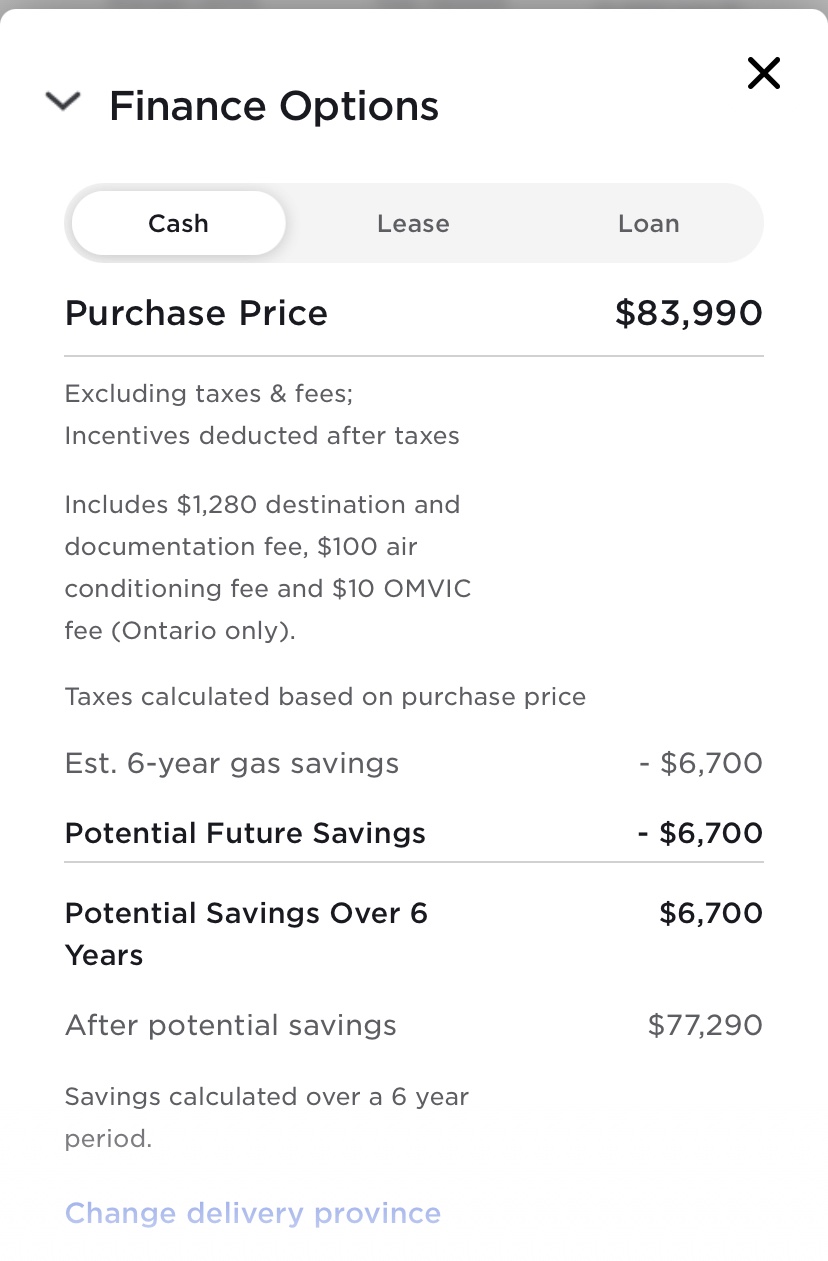828x1261 pixels.
Task: Click the gas savings amount next to Est. 6-year
Action: point(700,764)
